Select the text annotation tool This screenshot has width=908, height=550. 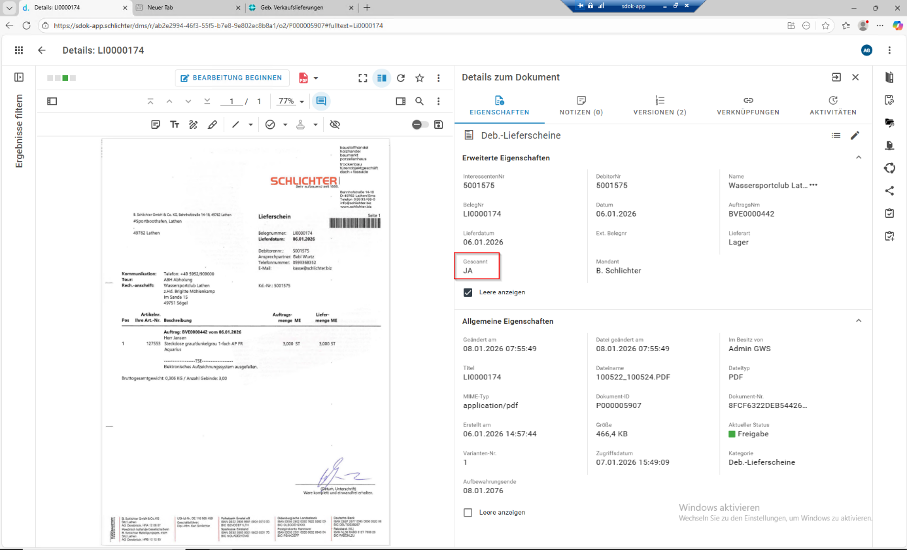coord(174,124)
